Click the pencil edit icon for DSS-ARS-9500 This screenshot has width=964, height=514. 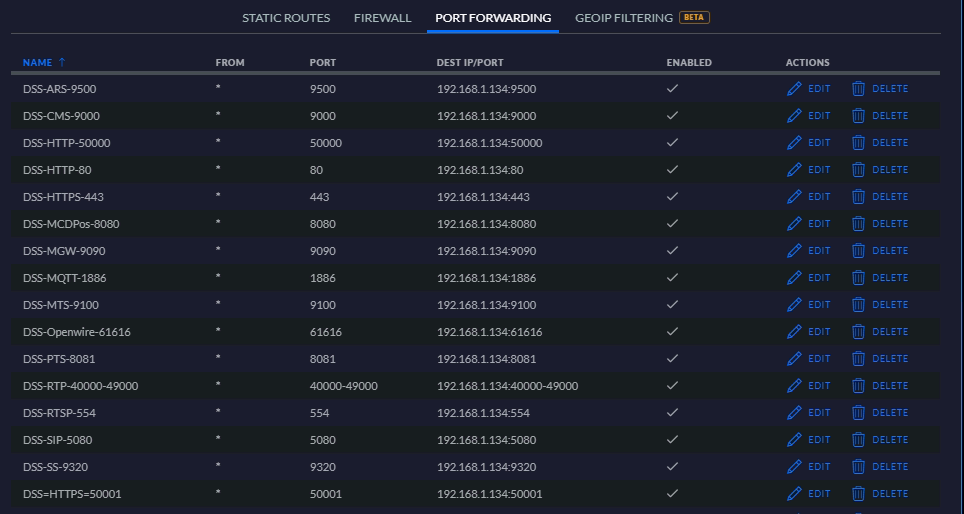pyautogui.click(x=795, y=89)
